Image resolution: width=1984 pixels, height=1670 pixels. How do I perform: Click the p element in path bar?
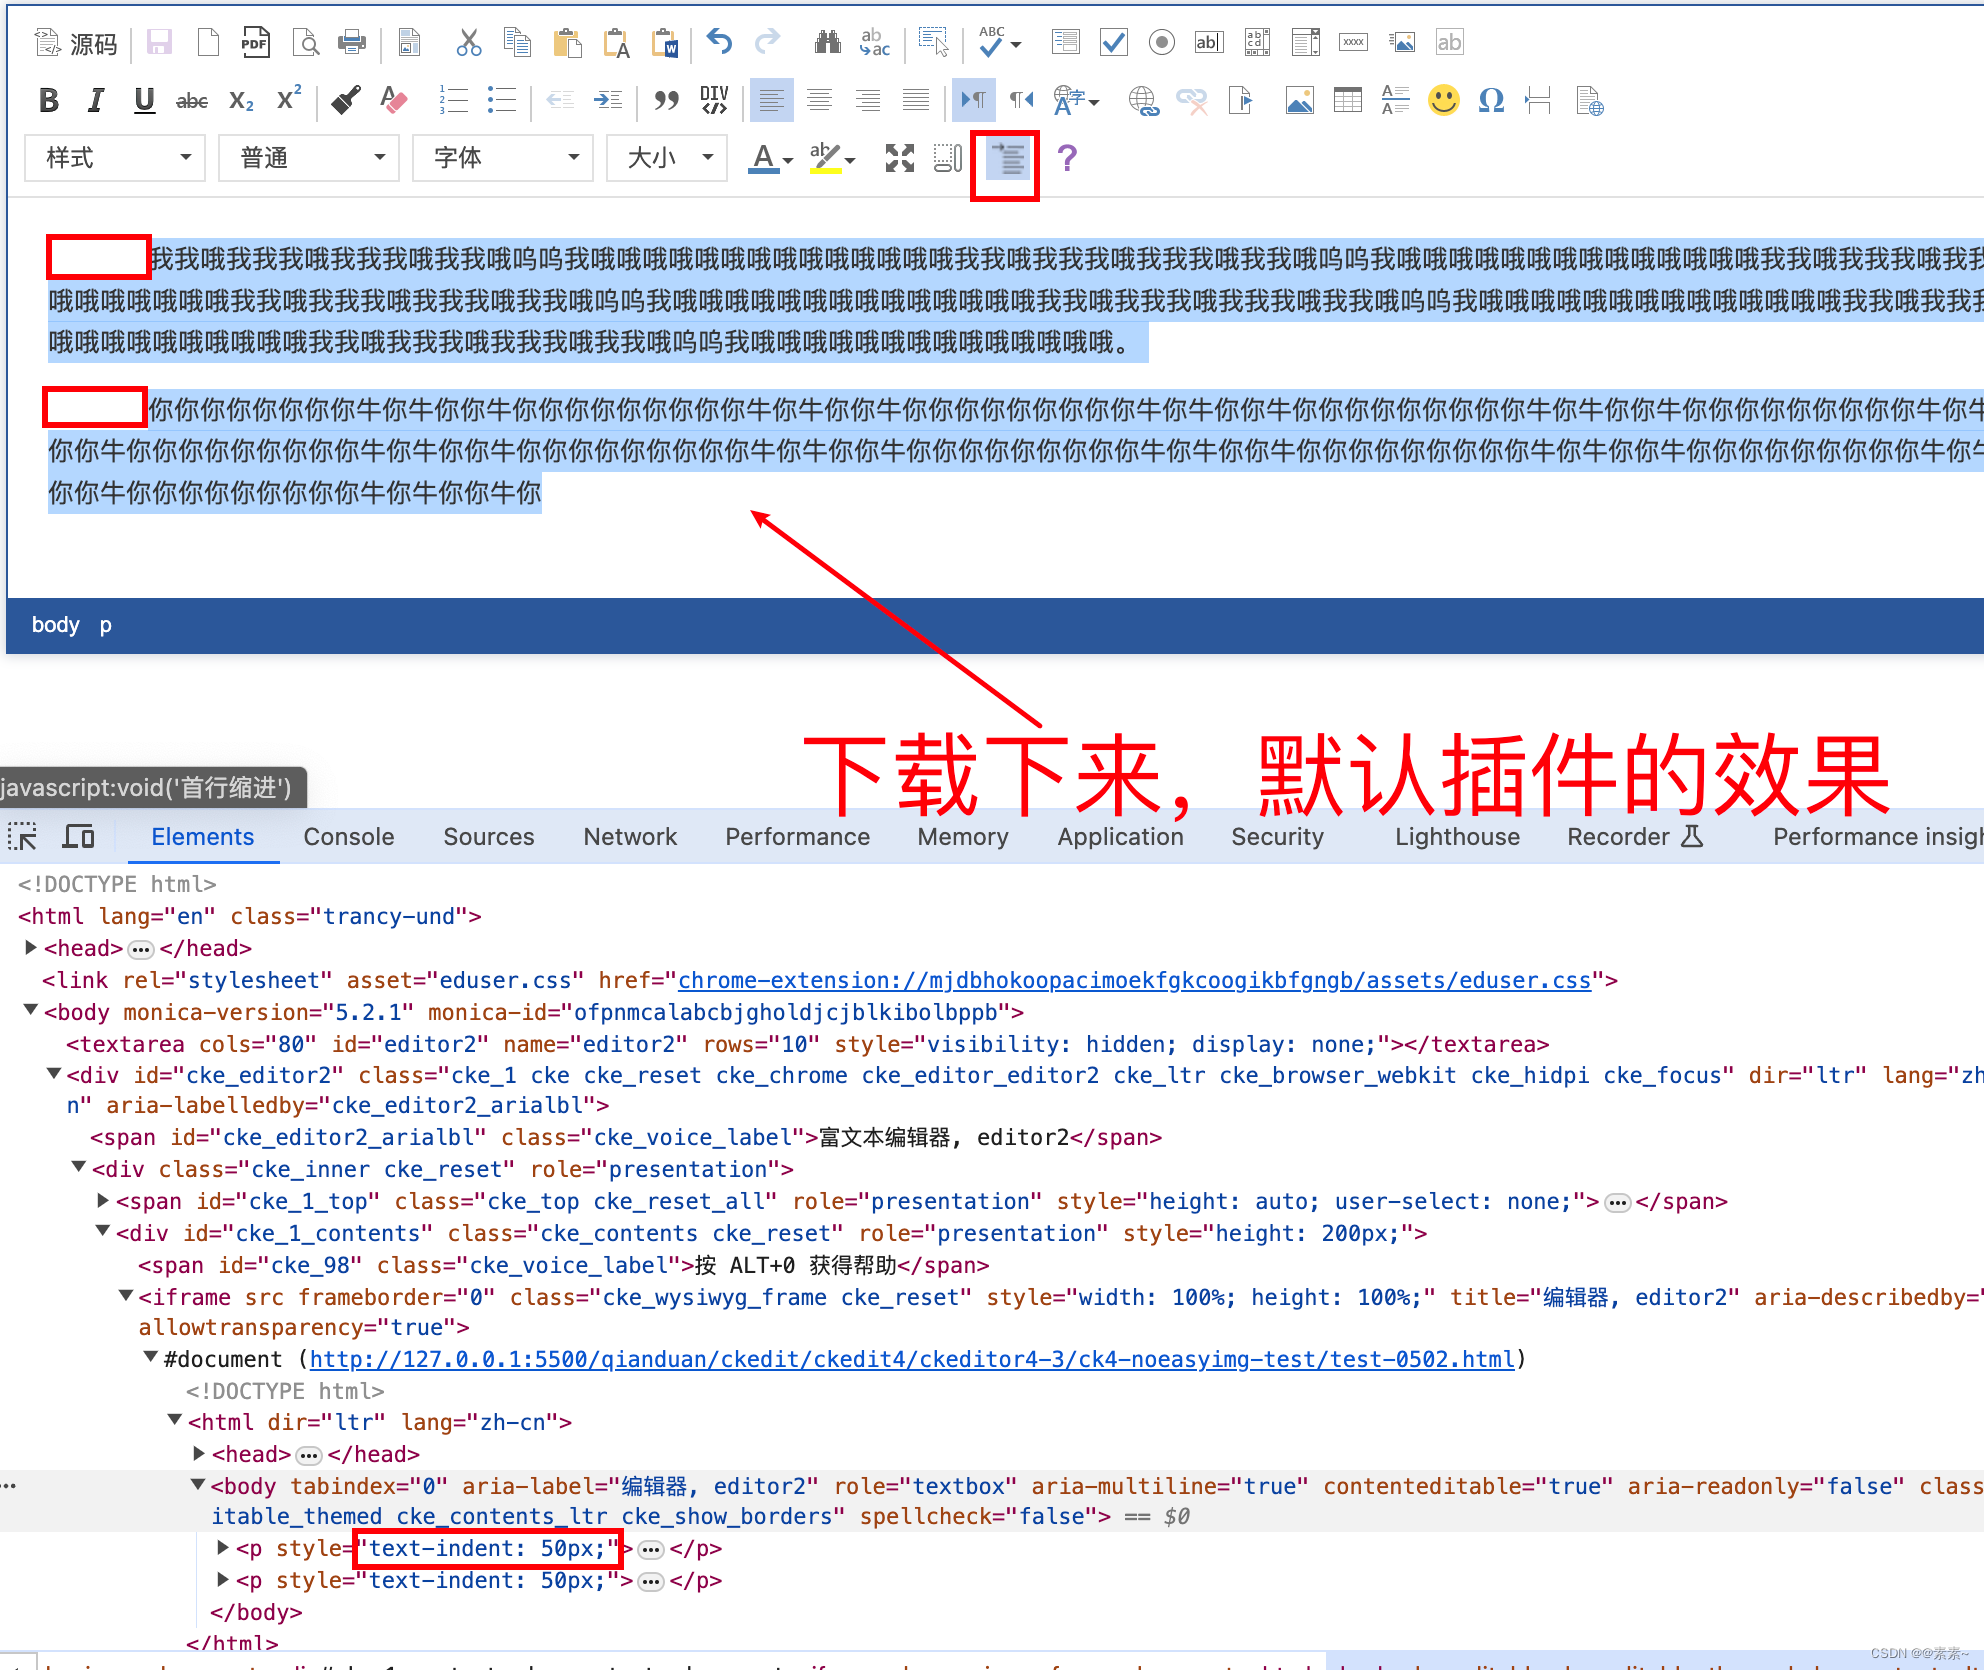coord(105,625)
